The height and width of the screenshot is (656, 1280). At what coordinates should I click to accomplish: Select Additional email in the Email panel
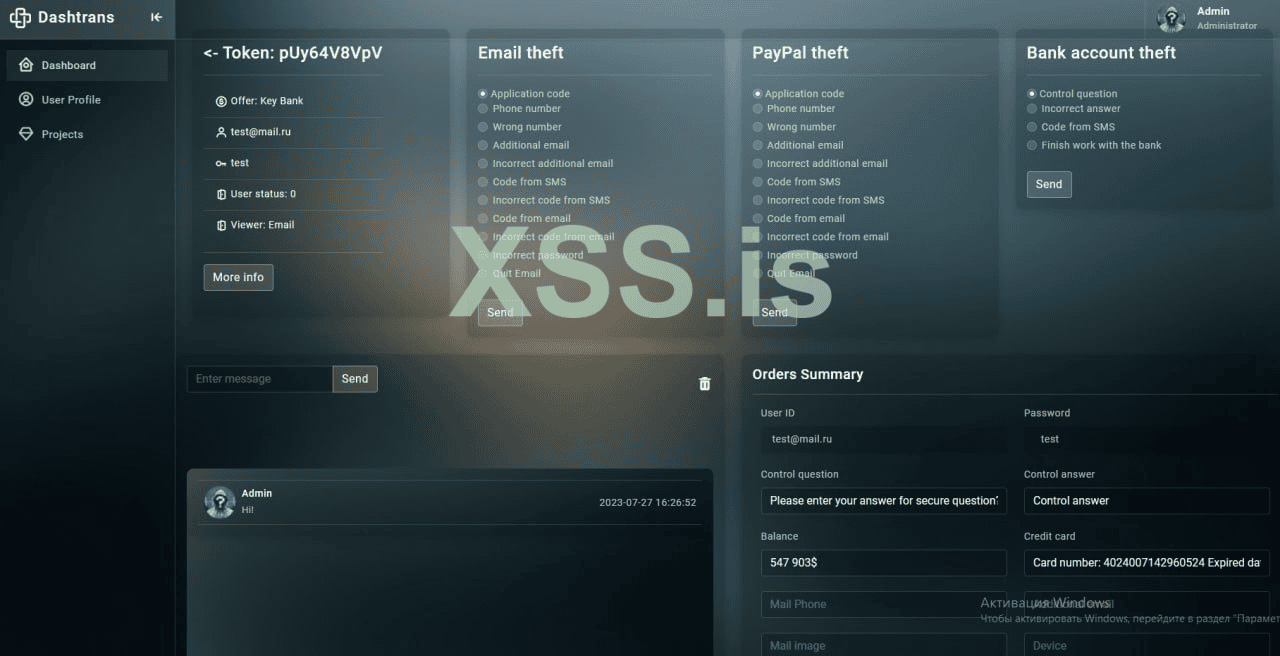point(483,145)
